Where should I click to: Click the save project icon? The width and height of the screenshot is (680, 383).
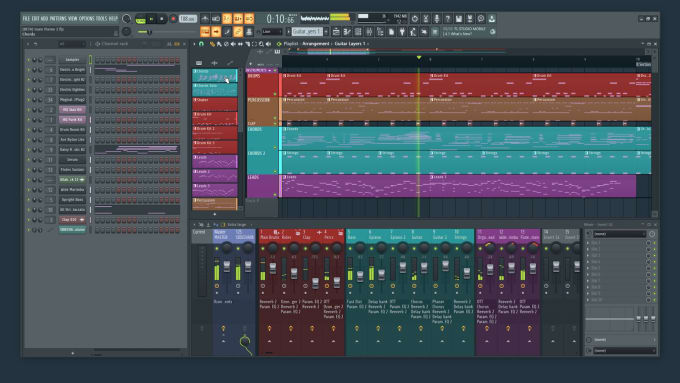click(459, 19)
